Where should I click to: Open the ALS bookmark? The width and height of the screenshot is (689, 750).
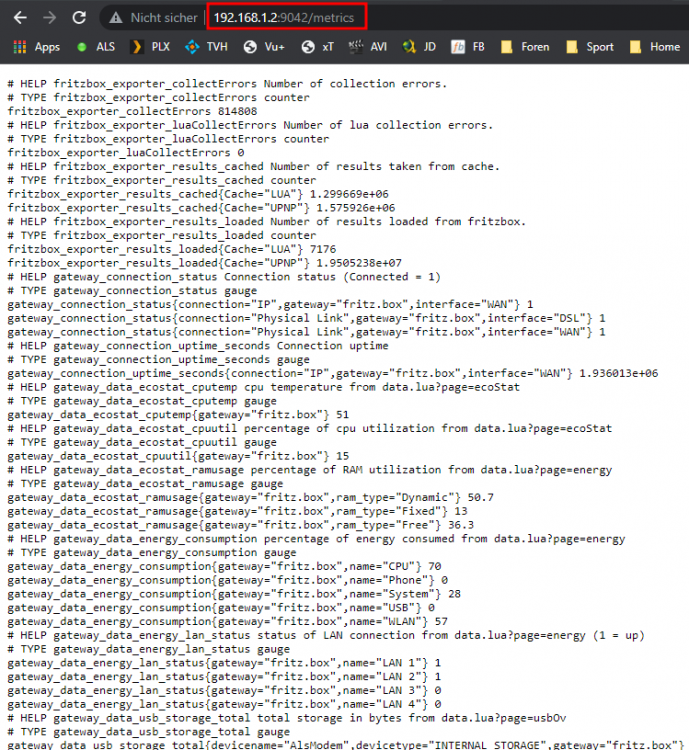click(96, 47)
